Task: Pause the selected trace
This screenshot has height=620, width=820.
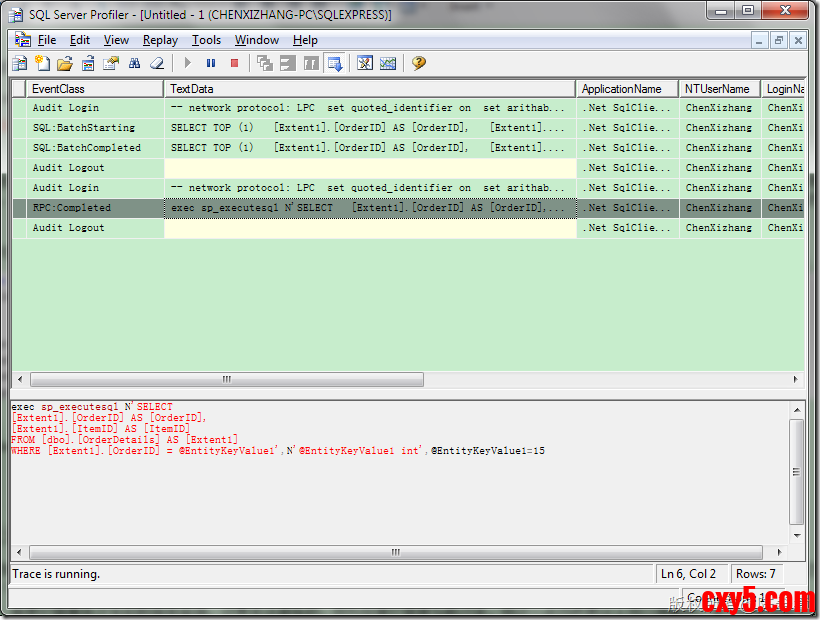Action: pos(211,63)
